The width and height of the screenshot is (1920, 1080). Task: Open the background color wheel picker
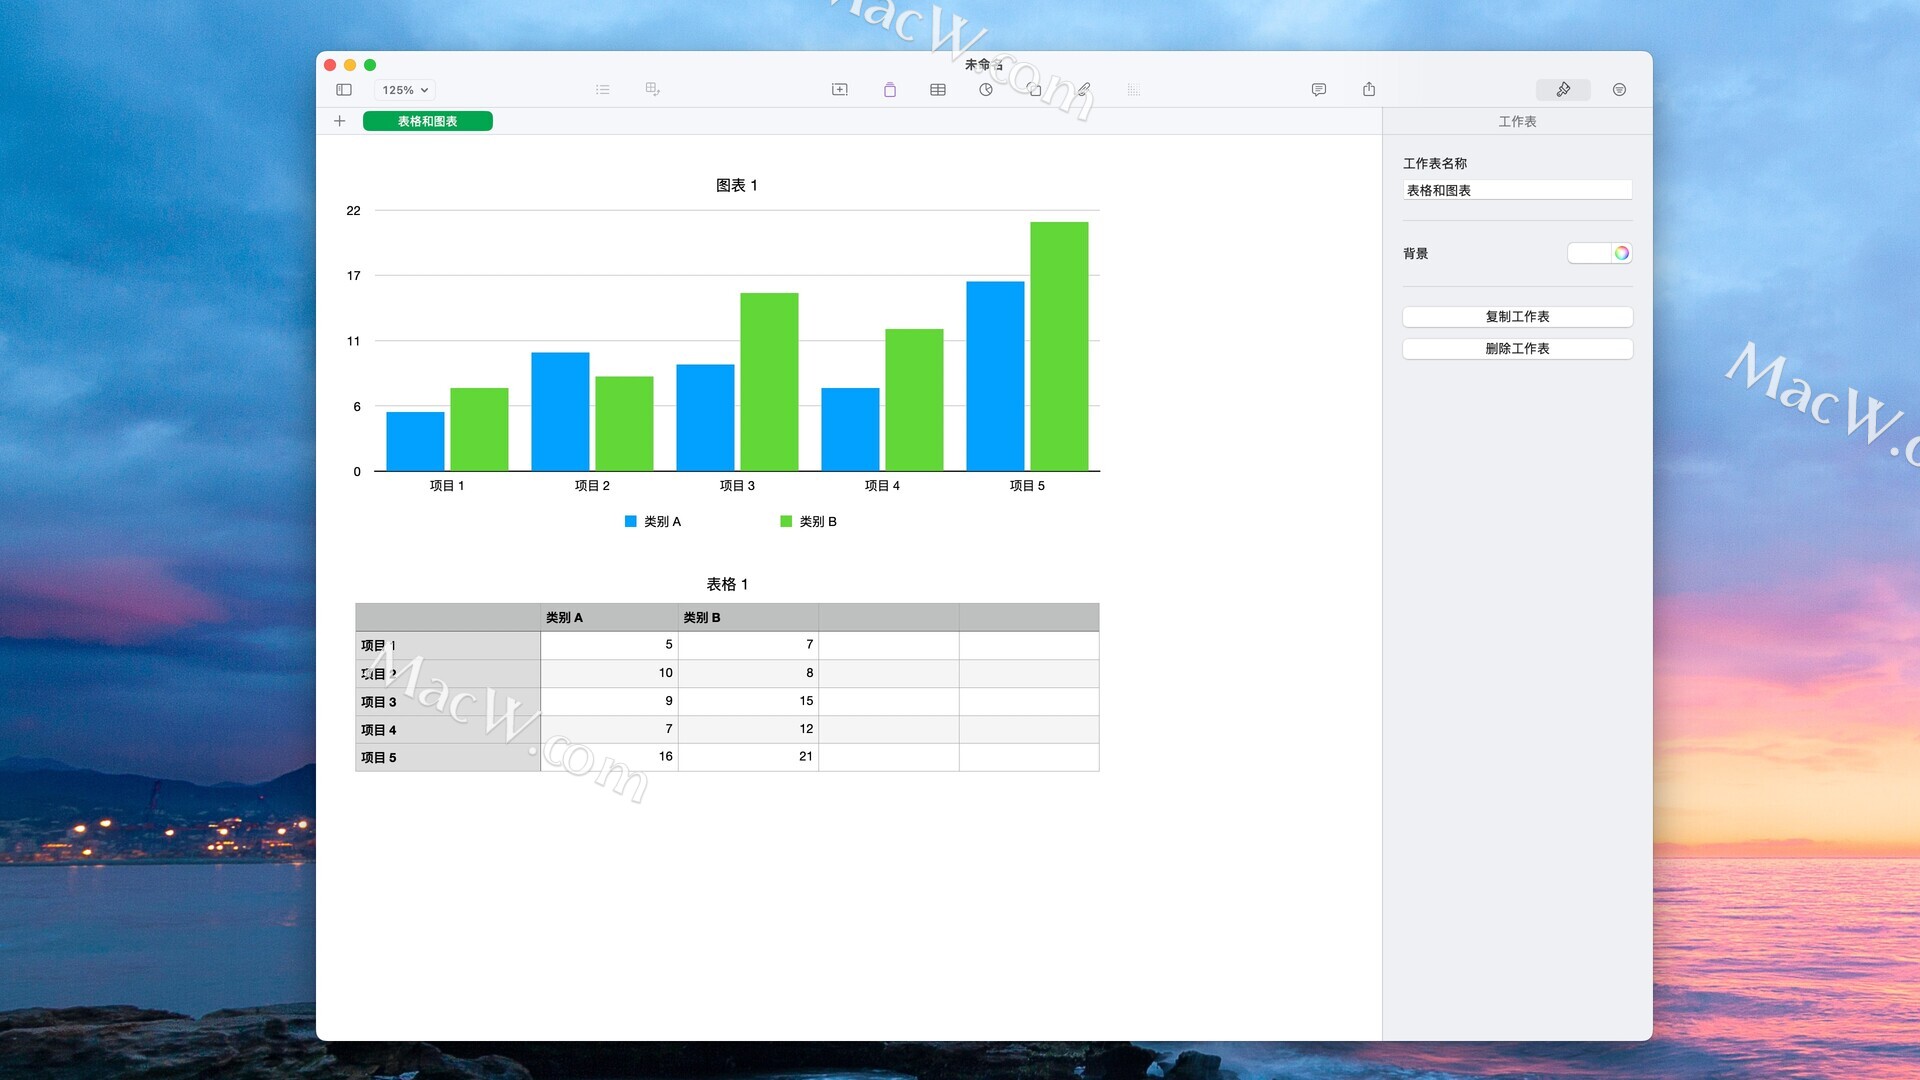coord(1622,253)
